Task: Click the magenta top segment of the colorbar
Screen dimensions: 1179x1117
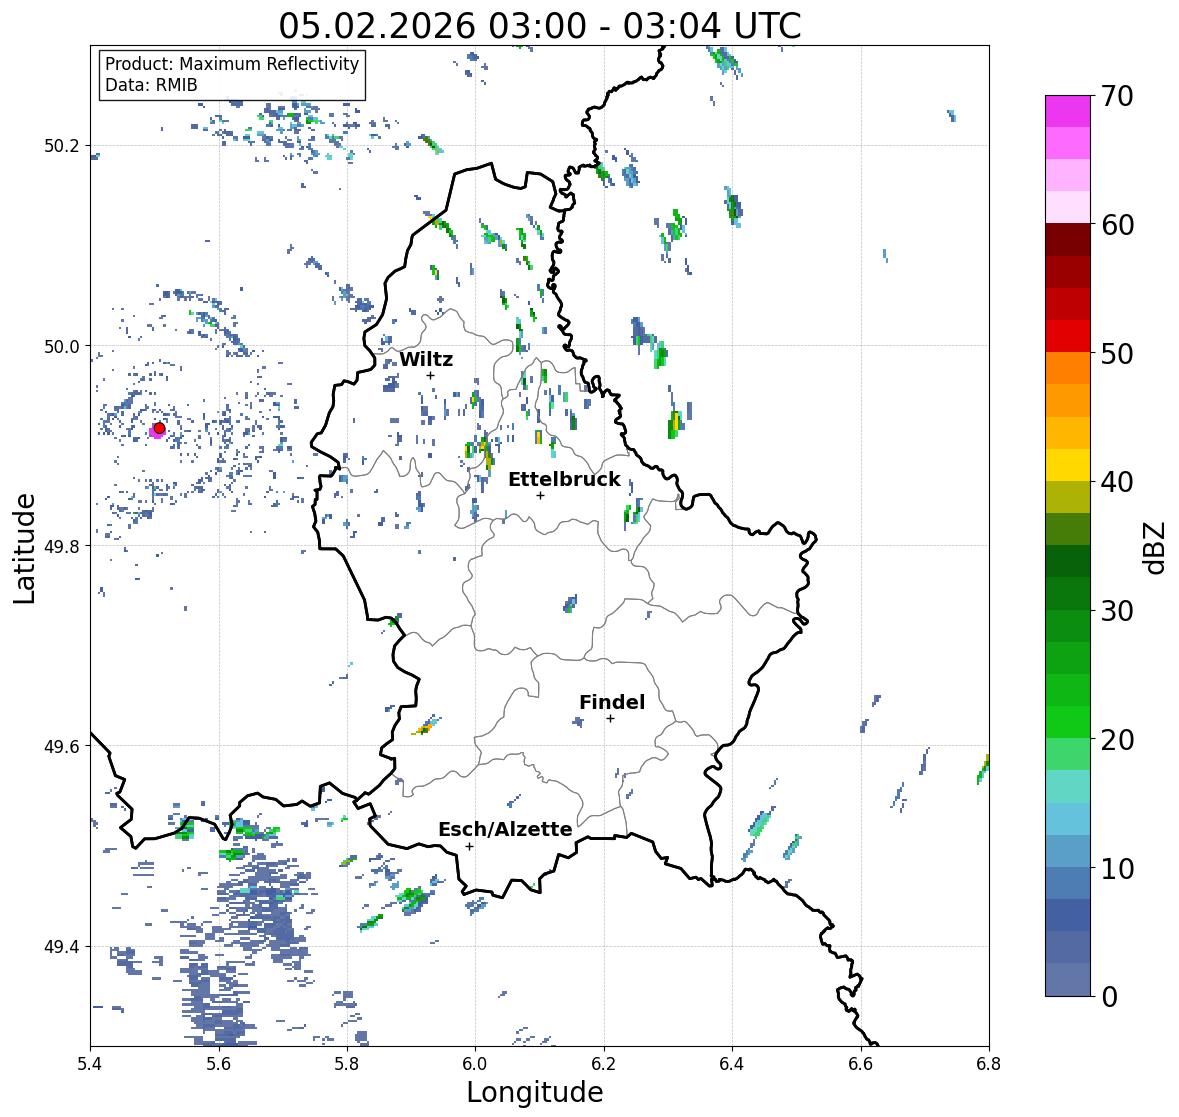Action: (x=1068, y=111)
